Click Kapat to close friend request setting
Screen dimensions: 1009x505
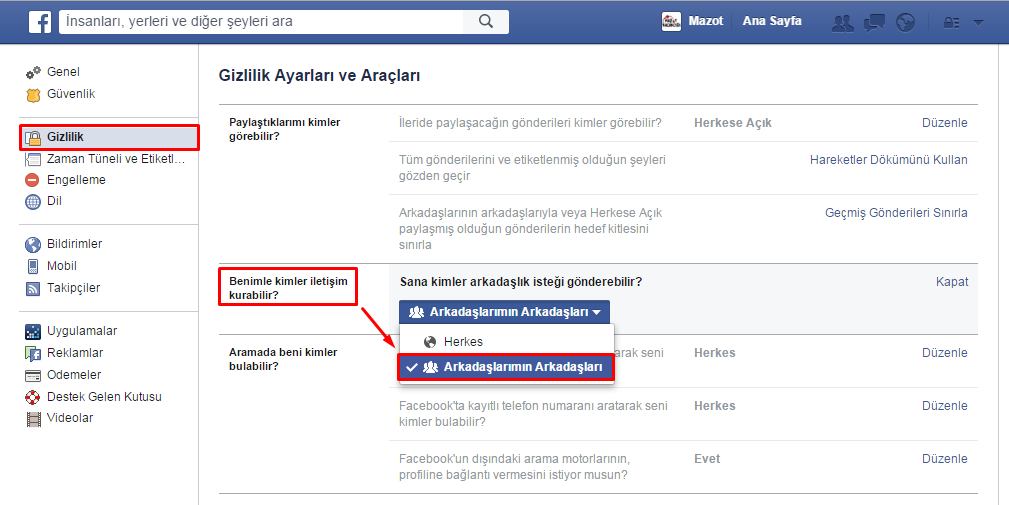point(951,282)
